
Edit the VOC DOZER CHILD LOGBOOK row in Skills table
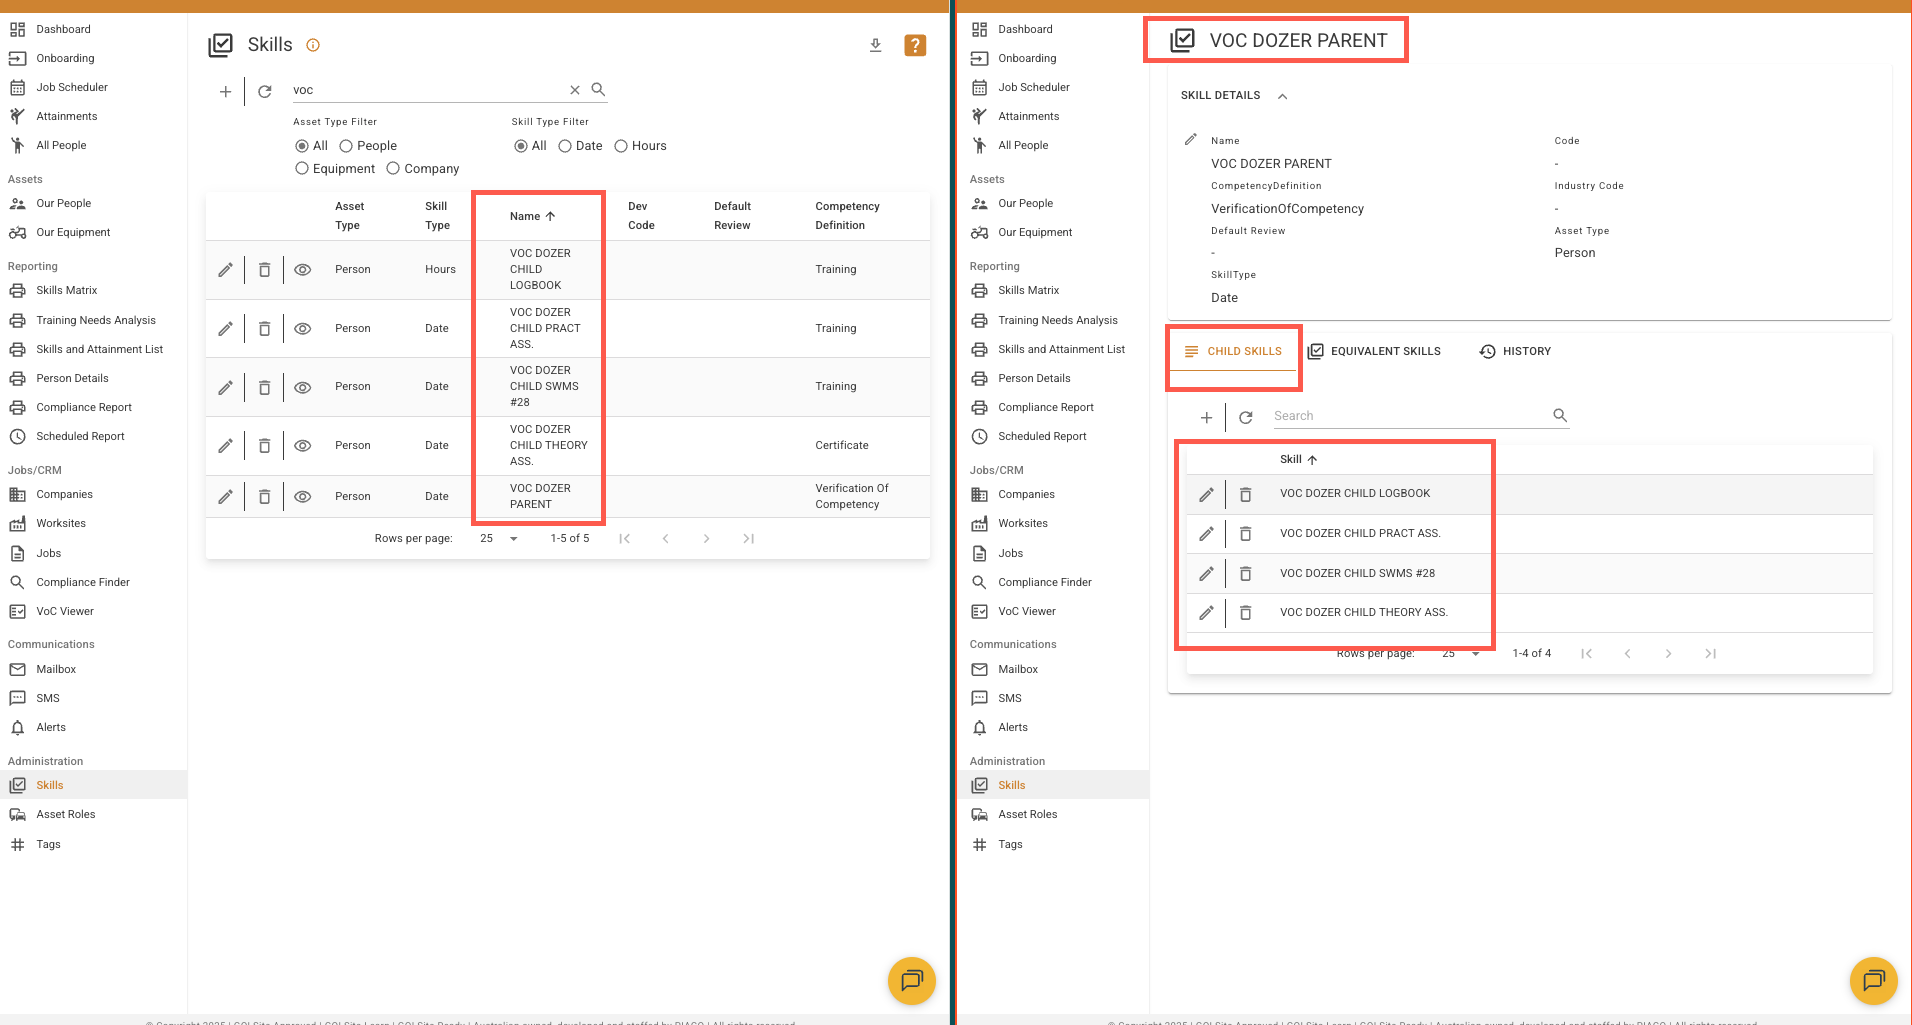226,269
